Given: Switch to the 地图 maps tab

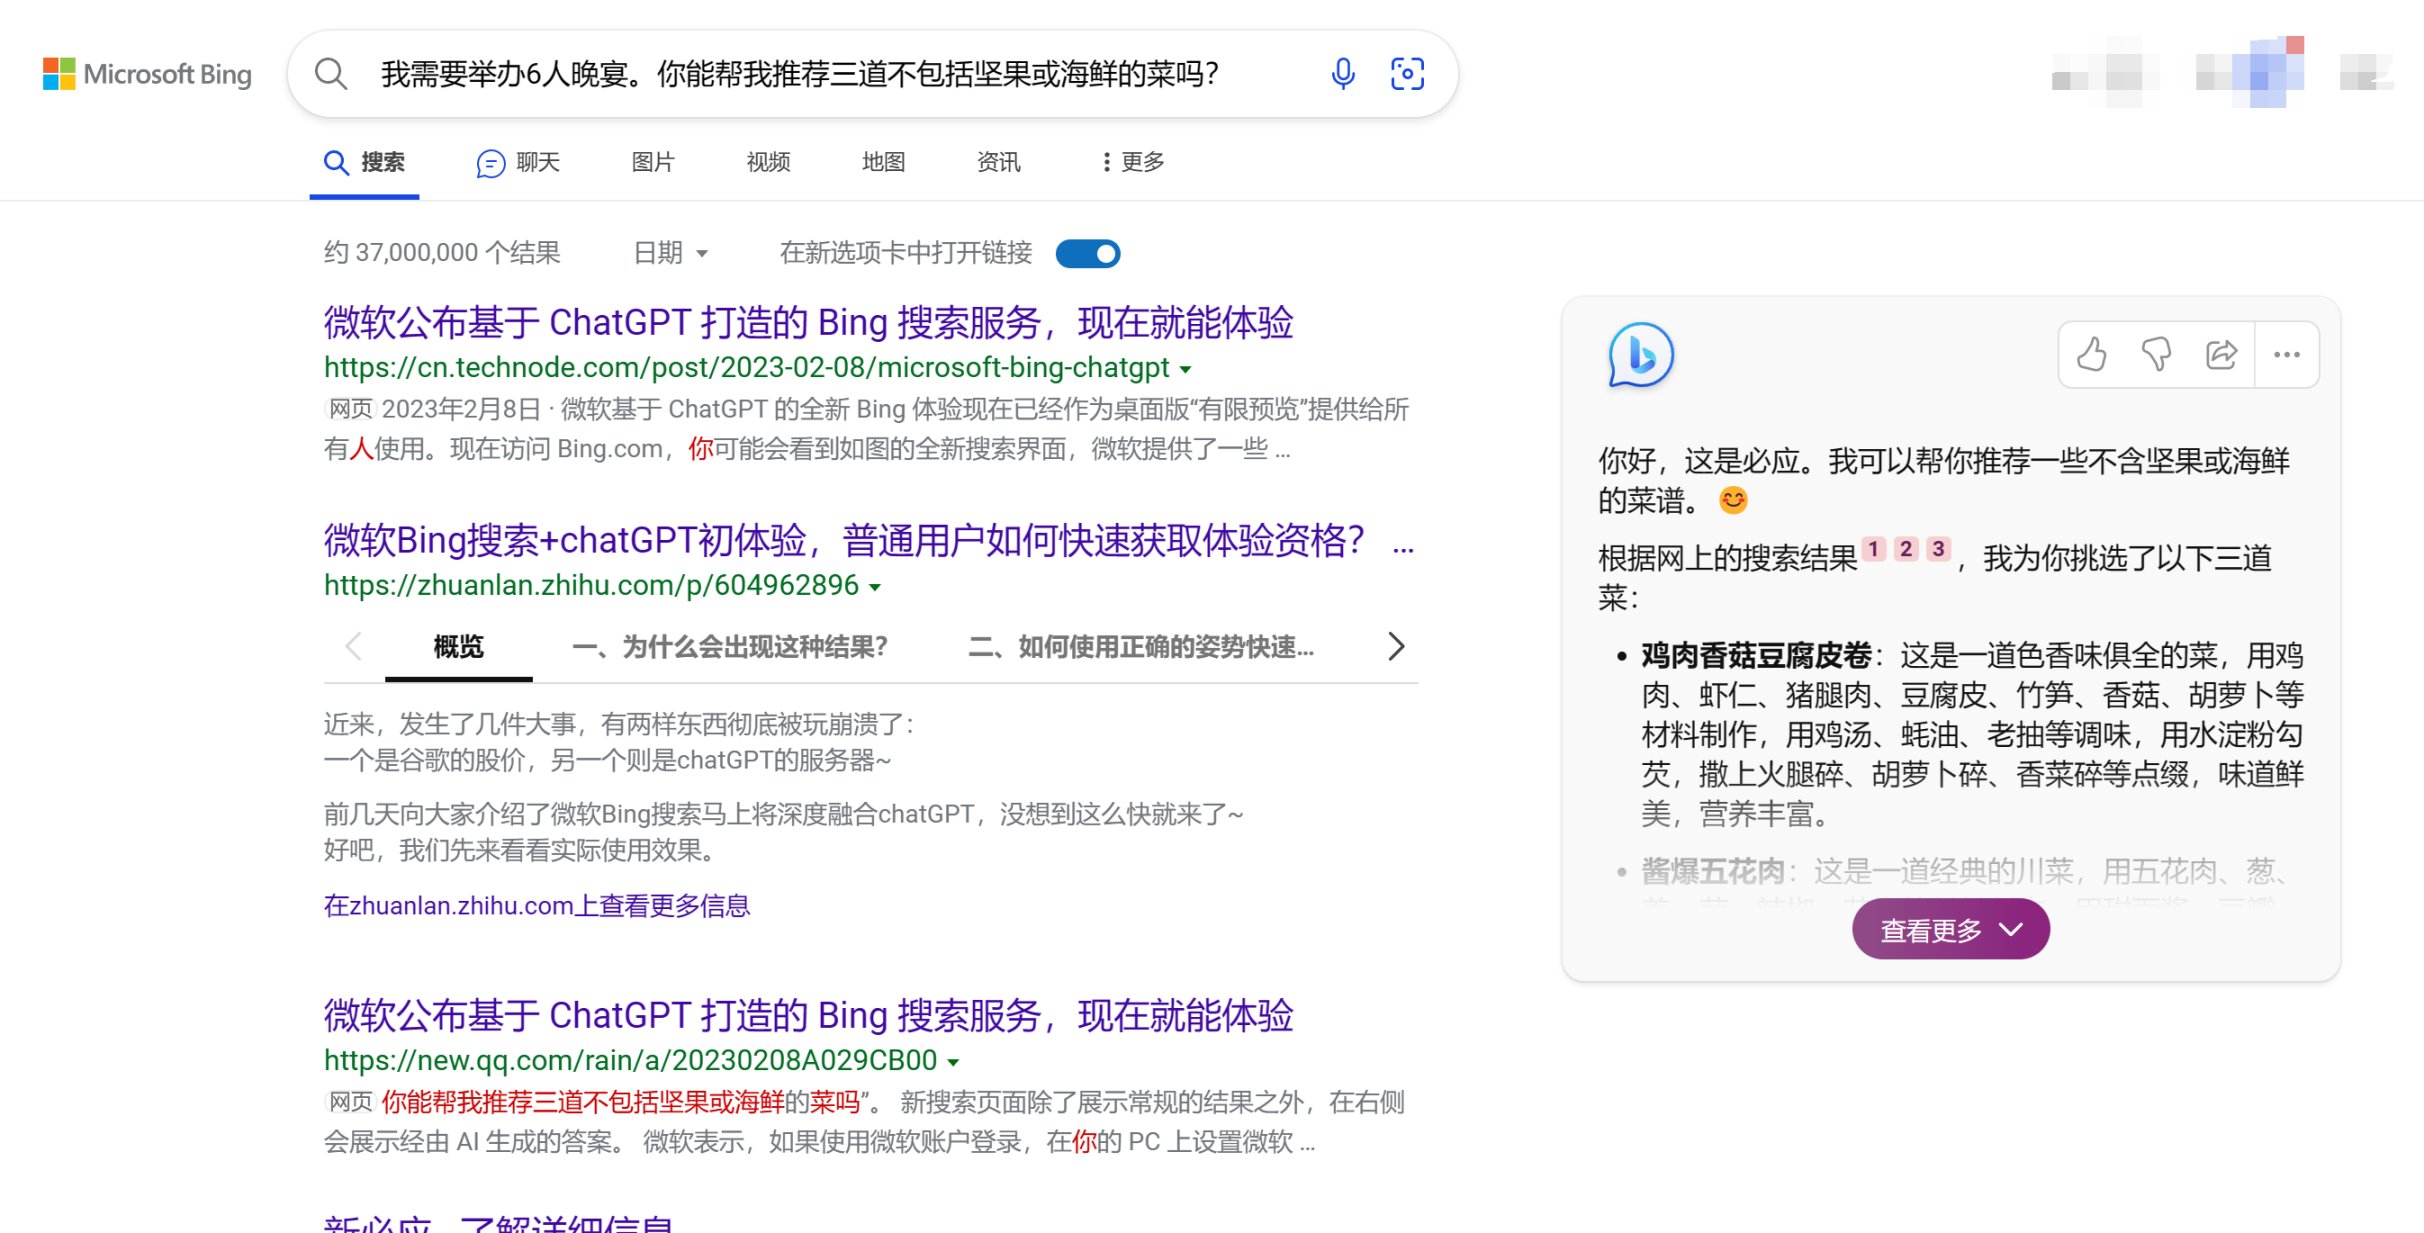Looking at the screenshot, I should coord(883,162).
